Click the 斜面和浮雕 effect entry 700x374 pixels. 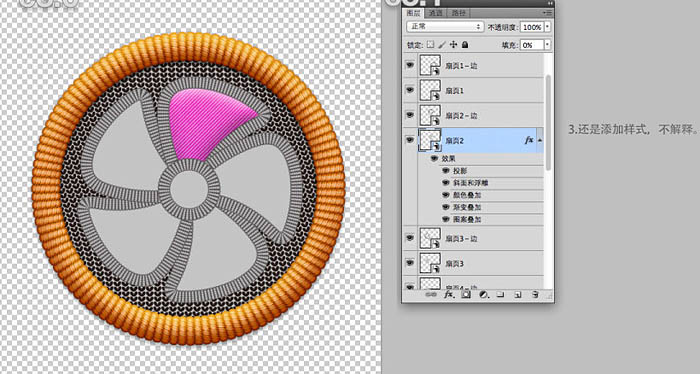click(x=471, y=183)
